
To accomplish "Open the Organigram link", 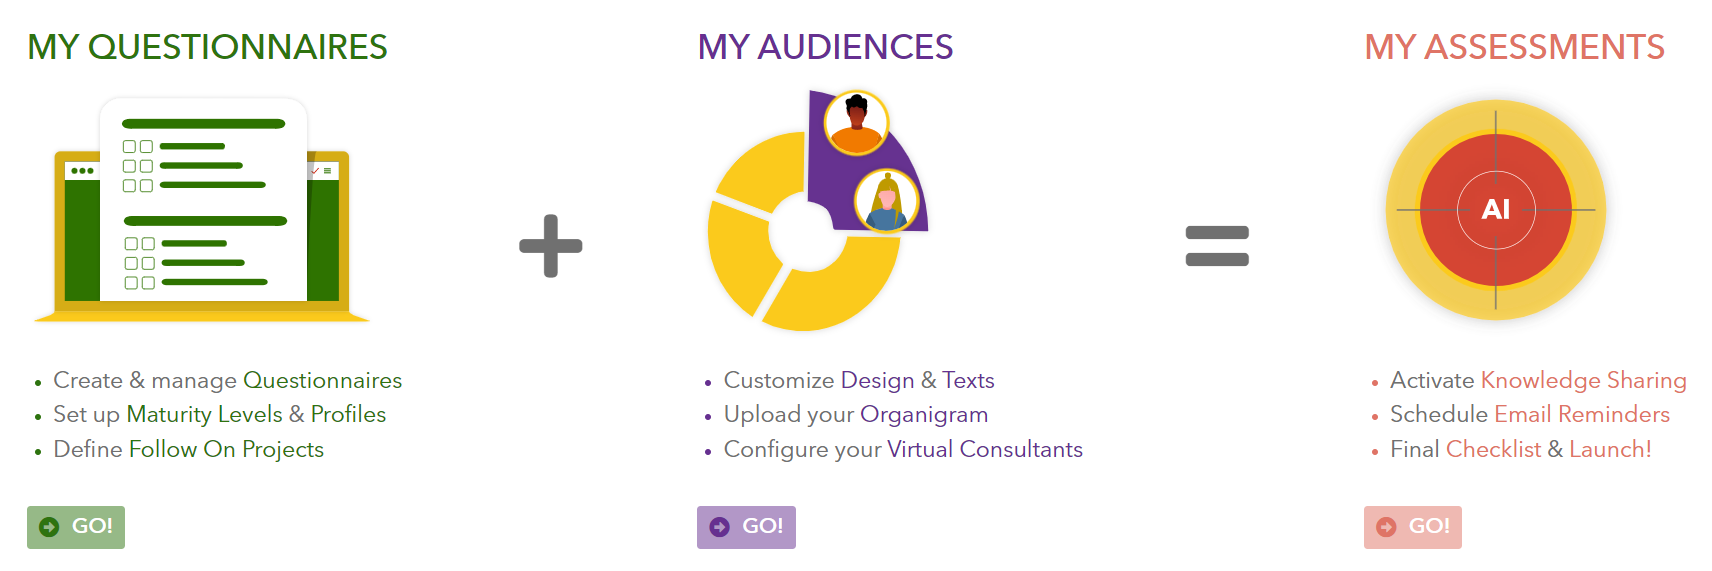I will pyautogui.click(x=924, y=415).
